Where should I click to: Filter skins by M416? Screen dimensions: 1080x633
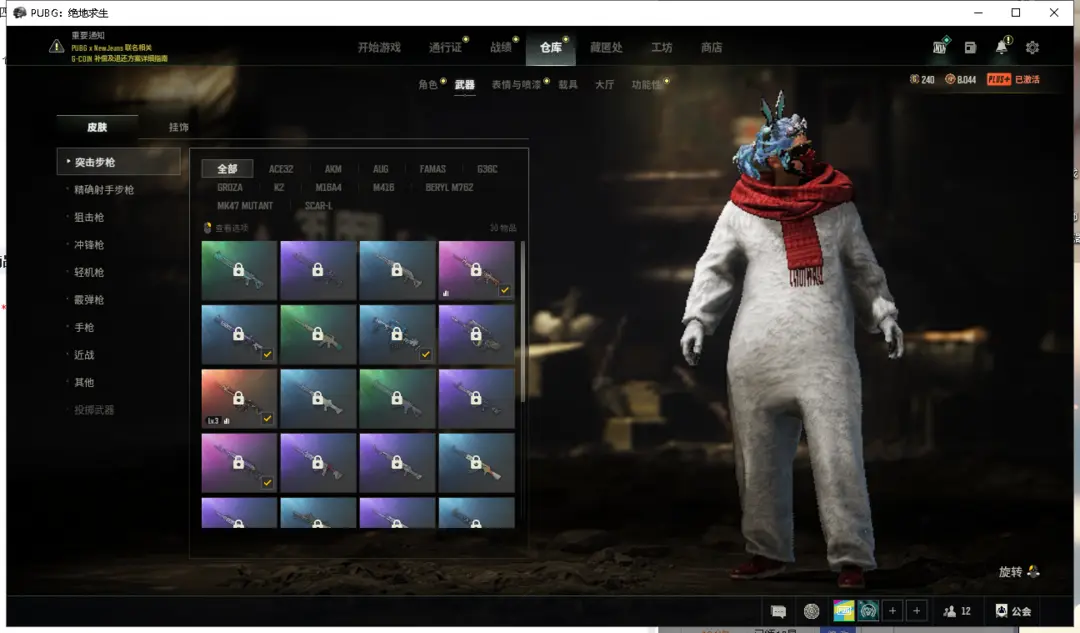click(x=384, y=187)
